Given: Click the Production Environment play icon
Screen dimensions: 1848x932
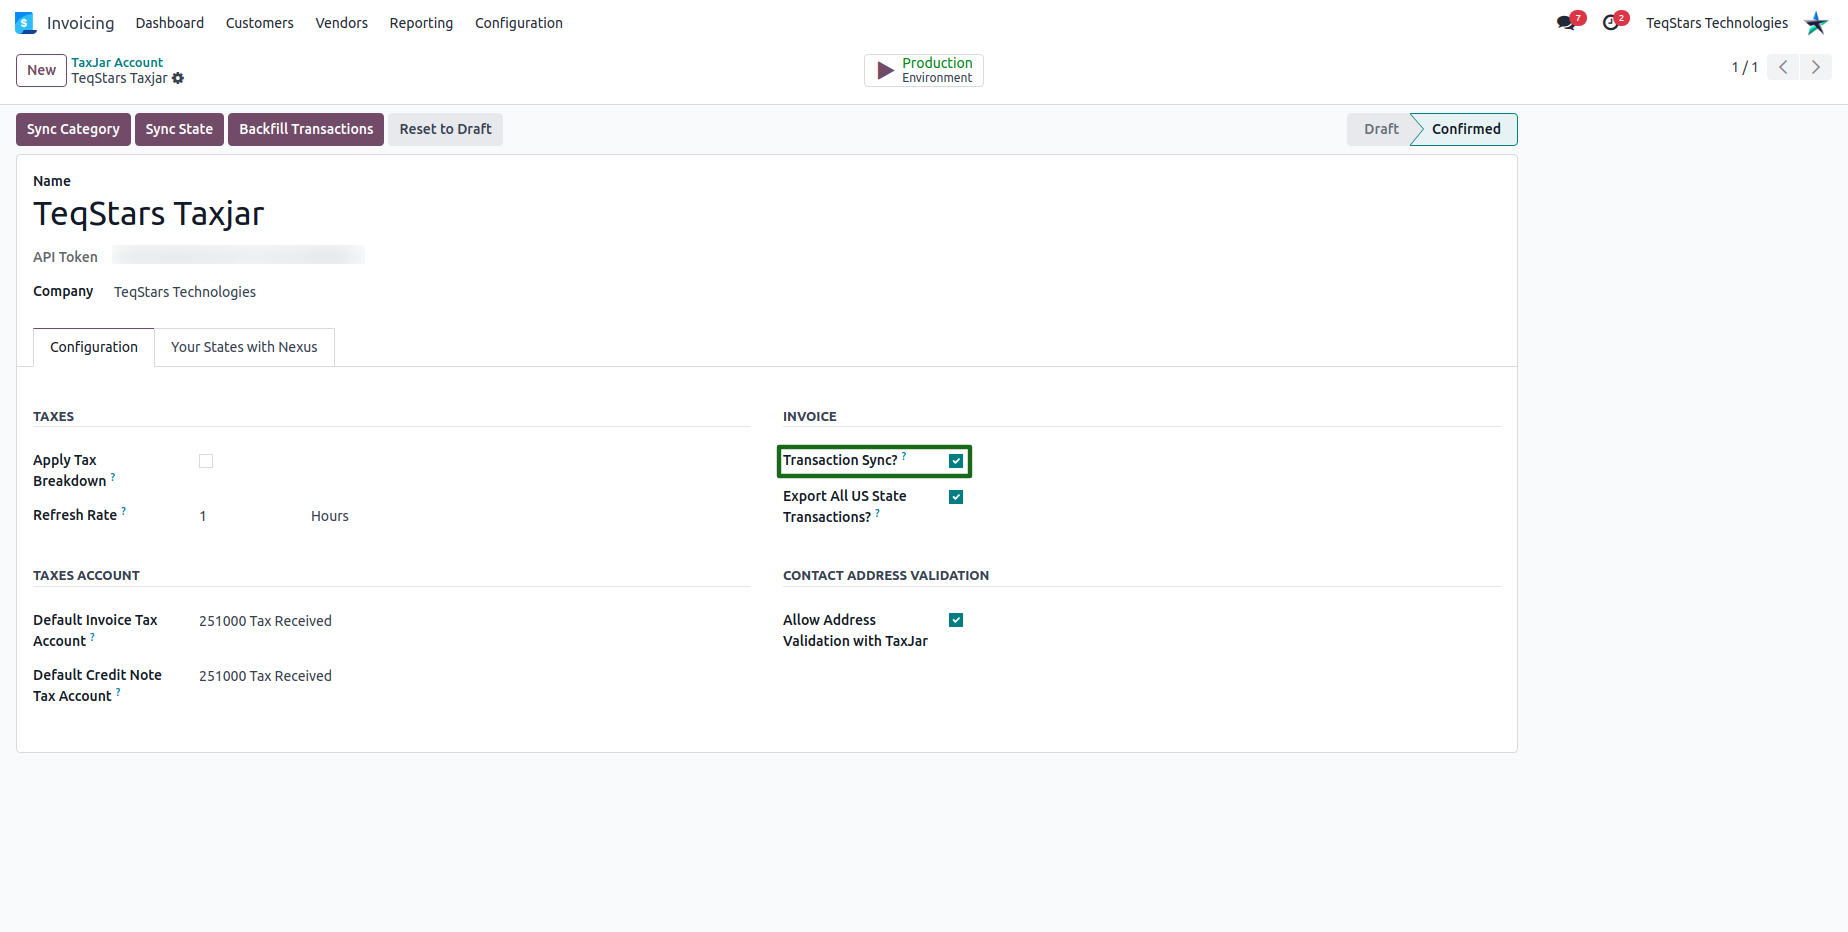Looking at the screenshot, I should click(885, 70).
